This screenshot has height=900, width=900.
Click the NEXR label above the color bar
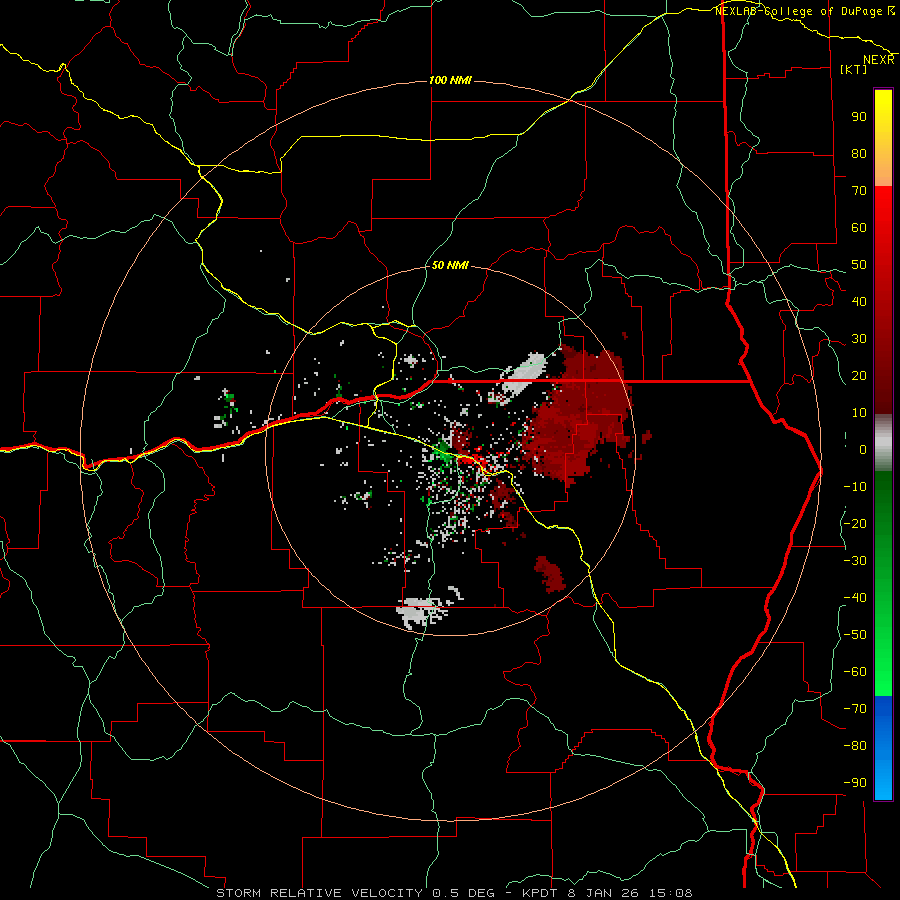pyautogui.click(x=879, y=60)
